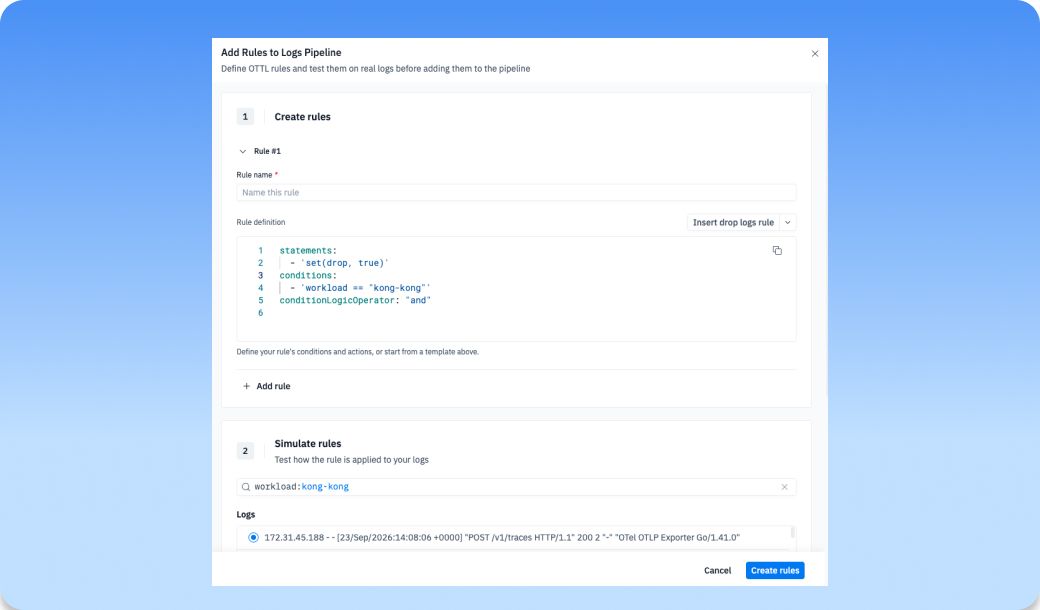Select step 1 number badge
1040x610 pixels.
[x=245, y=117]
